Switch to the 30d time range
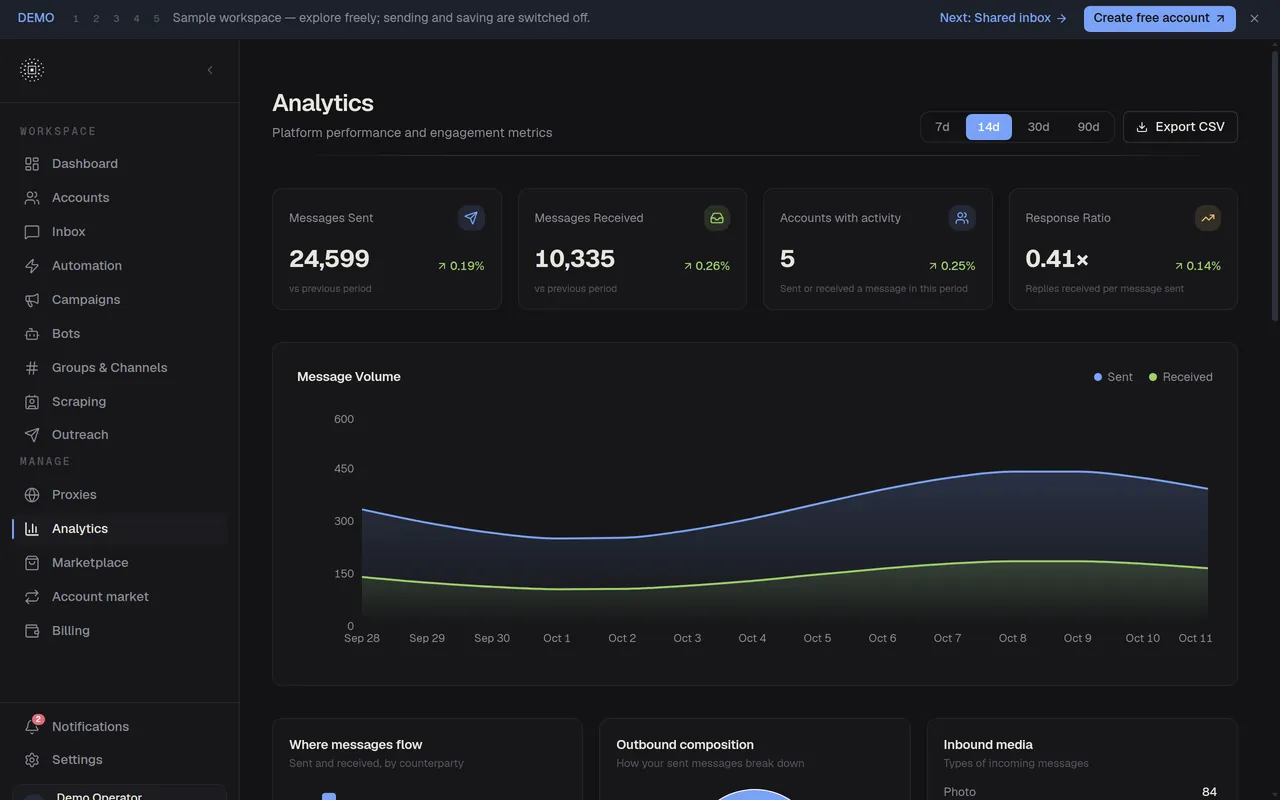This screenshot has width=1280, height=800. click(x=1039, y=127)
